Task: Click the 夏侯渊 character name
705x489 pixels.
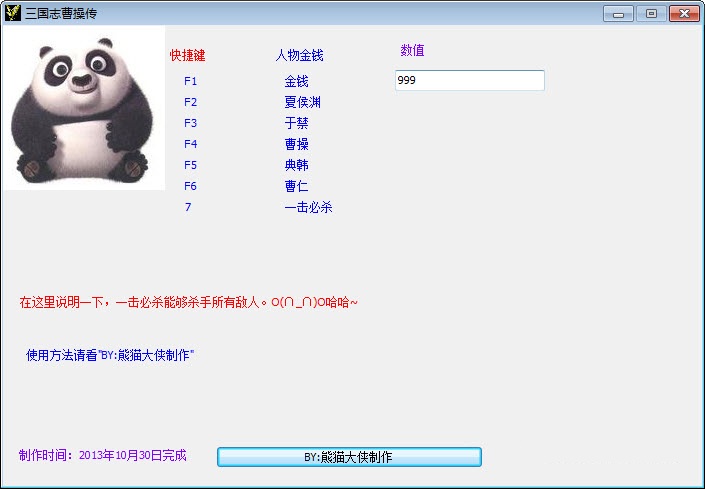Action: 303,102
